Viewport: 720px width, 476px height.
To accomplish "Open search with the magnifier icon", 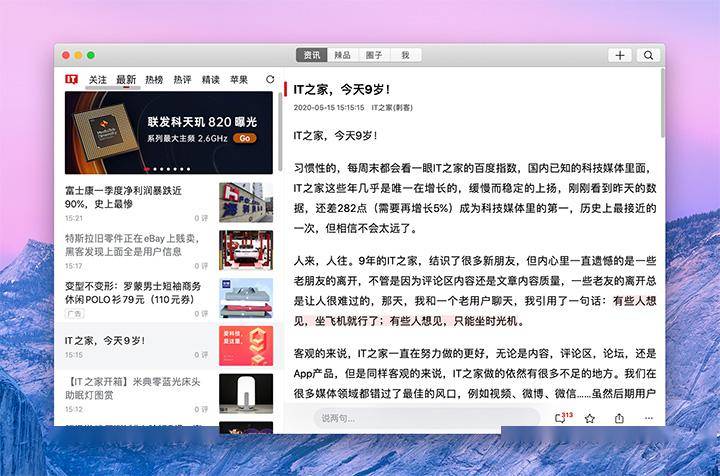I will [648, 55].
